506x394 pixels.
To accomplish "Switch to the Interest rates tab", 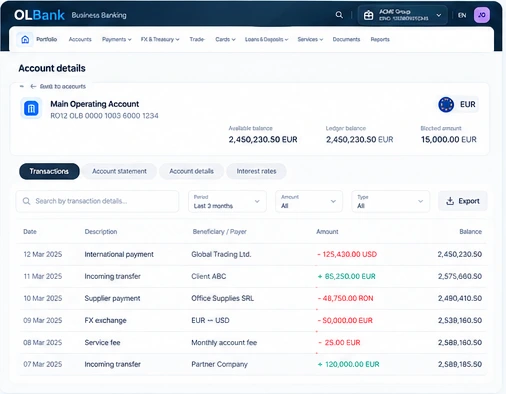I will tap(256, 171).
